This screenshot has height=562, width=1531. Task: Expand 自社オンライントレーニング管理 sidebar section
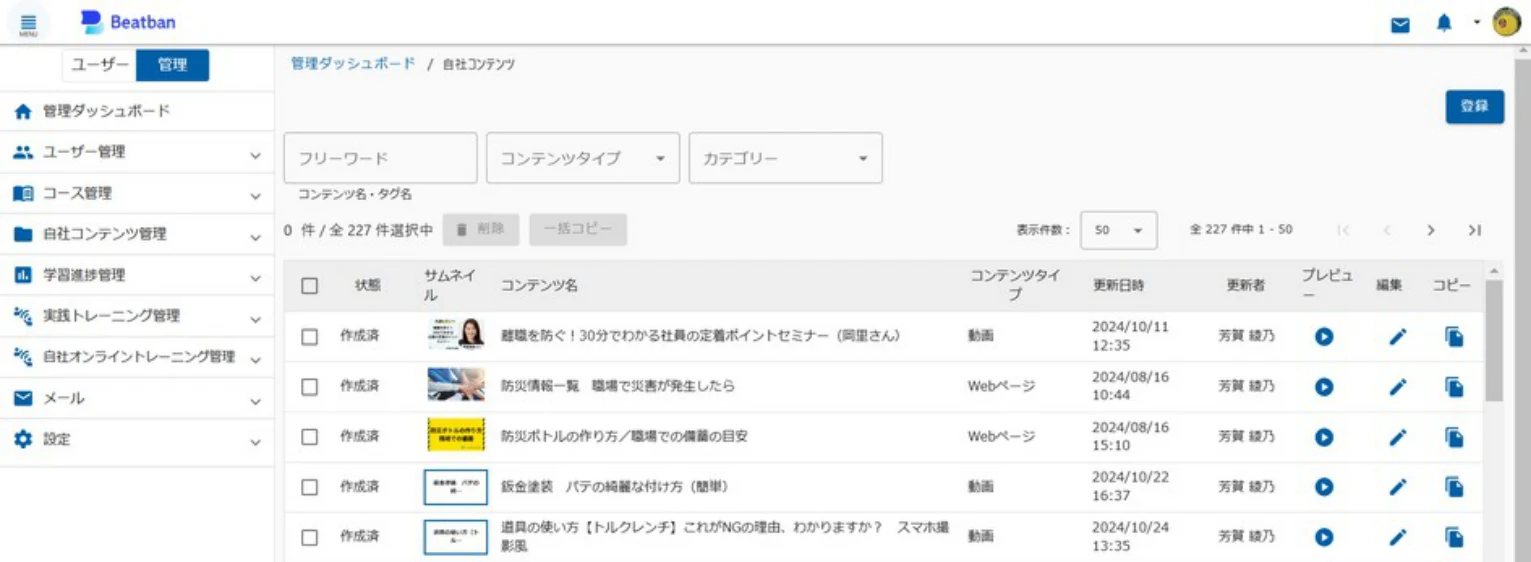(x=137, y=357)
